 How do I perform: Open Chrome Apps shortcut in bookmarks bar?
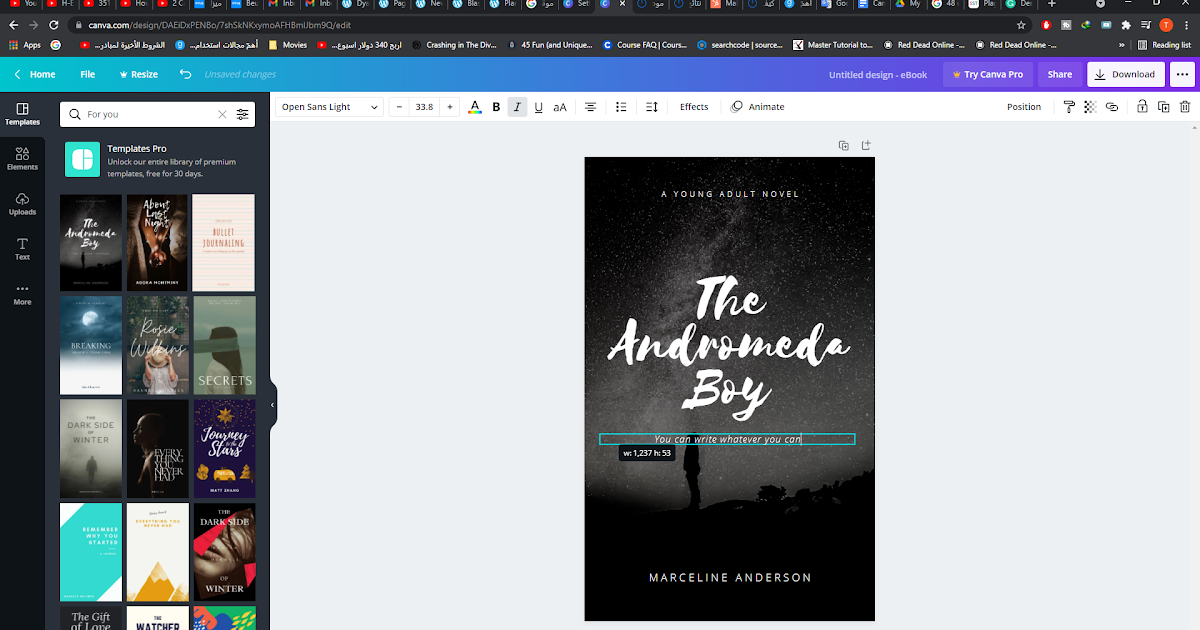pos(25,45)
